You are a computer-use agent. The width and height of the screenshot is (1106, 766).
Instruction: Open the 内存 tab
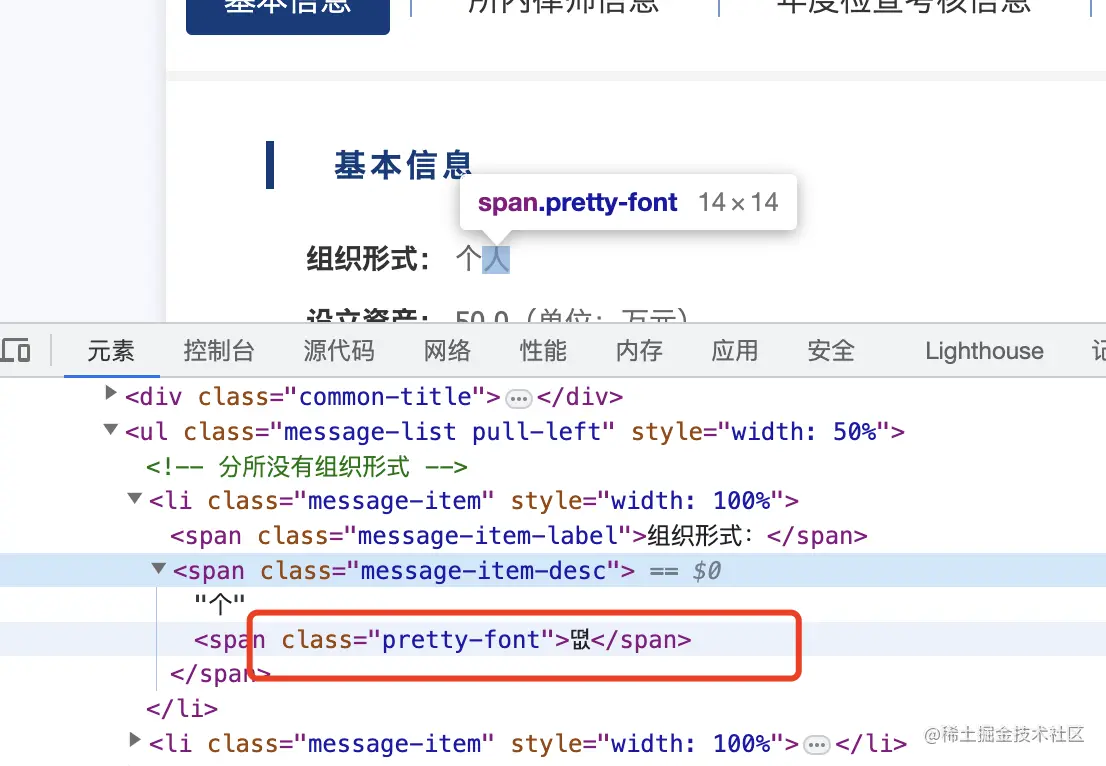[x=639, y=351]
